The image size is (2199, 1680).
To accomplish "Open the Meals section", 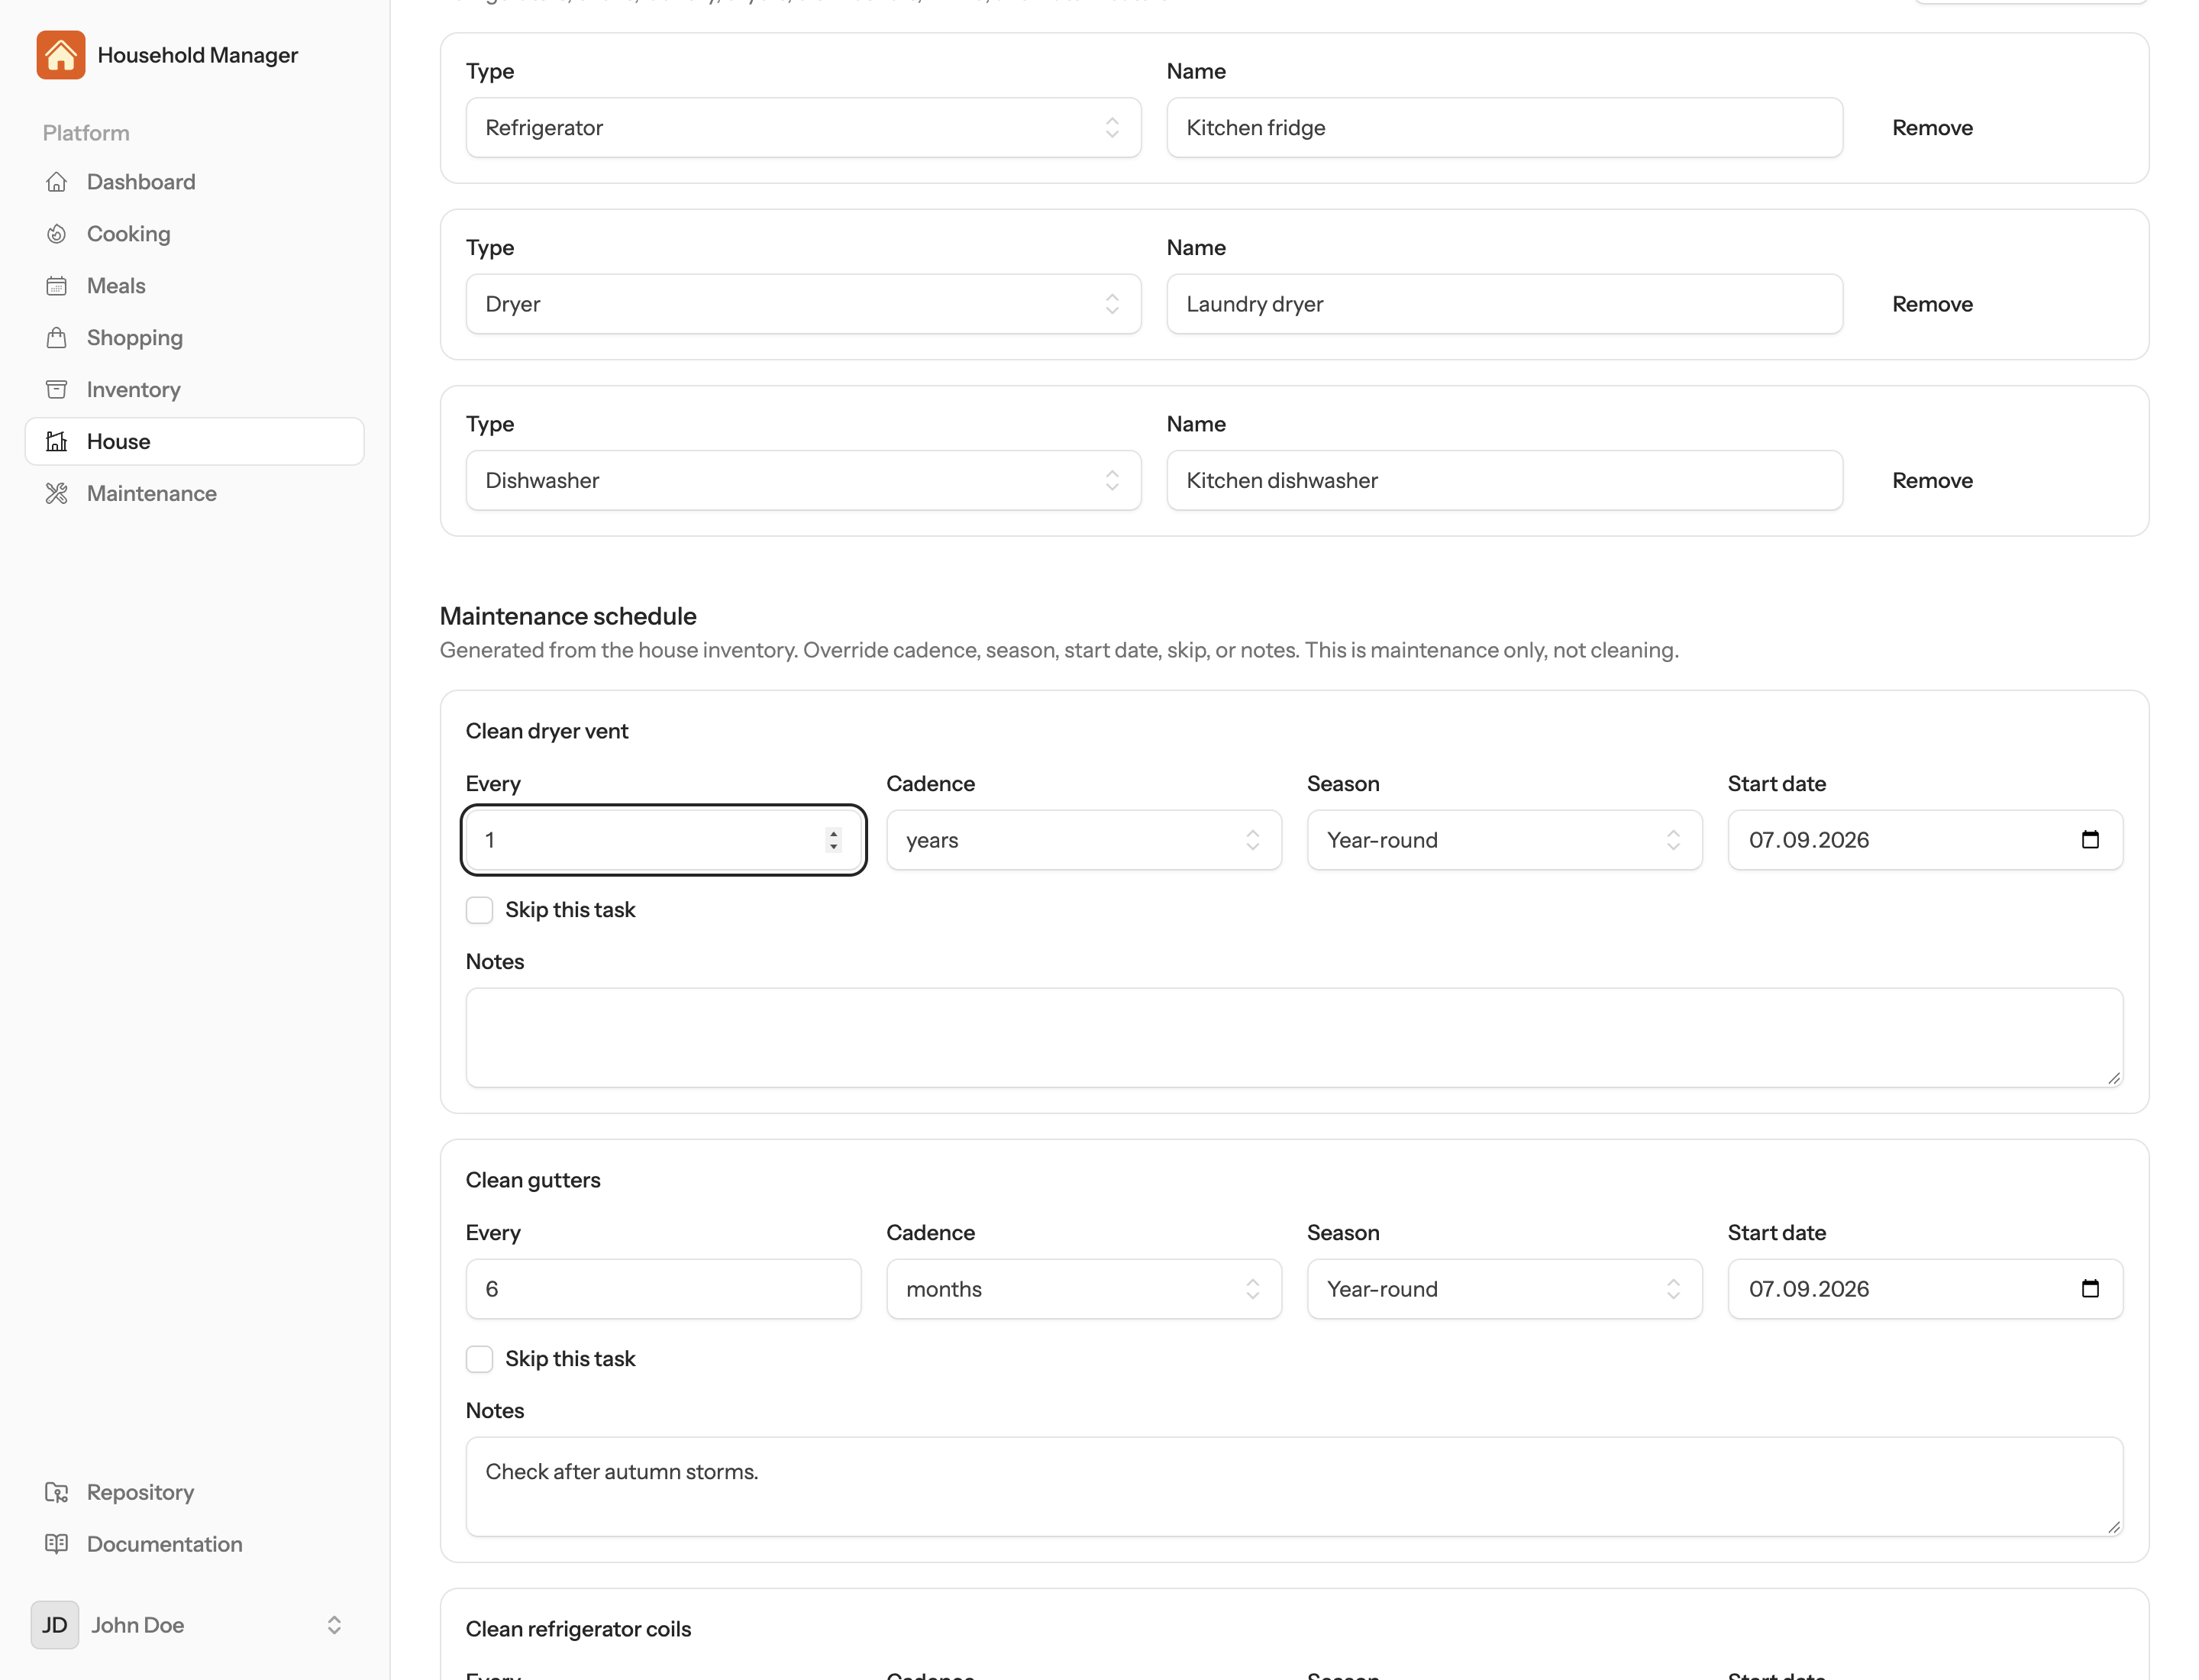I will pos(194,286).
